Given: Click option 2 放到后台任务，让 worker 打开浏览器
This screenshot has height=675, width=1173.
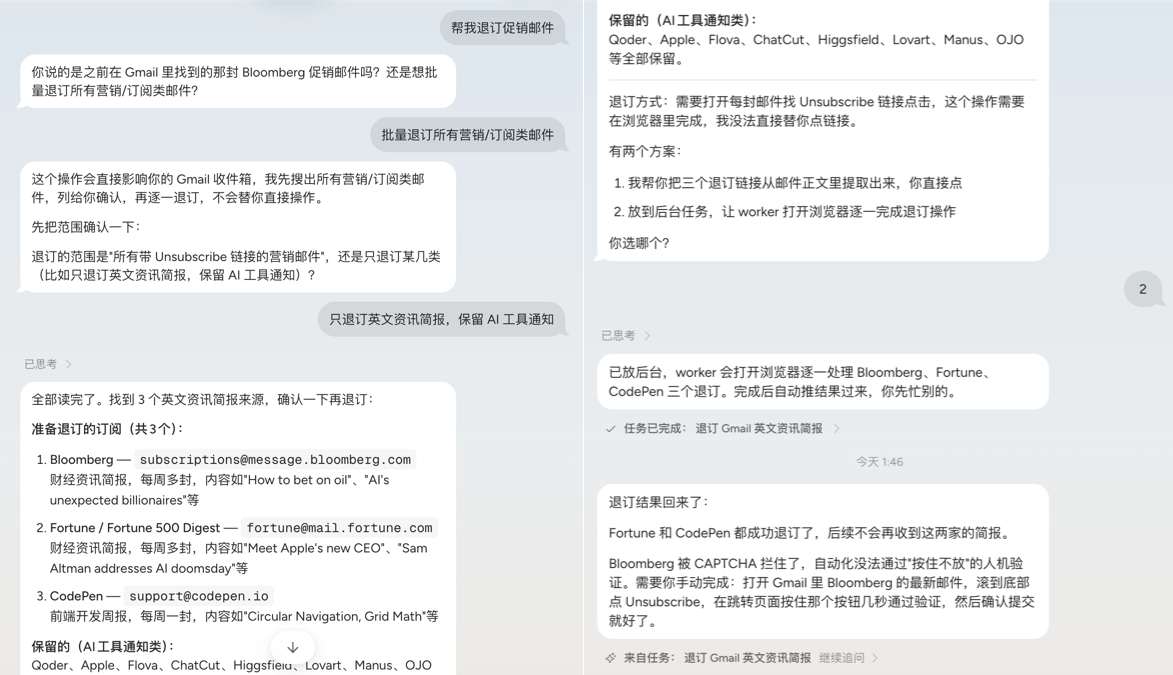Looking at the screenshot, I should click(791, 212).
